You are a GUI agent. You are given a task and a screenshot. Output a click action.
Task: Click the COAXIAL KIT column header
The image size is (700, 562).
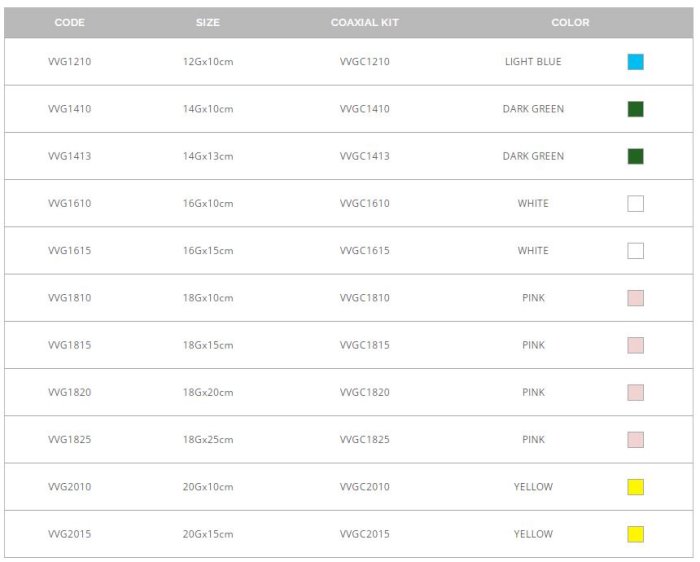coord(365,22)
